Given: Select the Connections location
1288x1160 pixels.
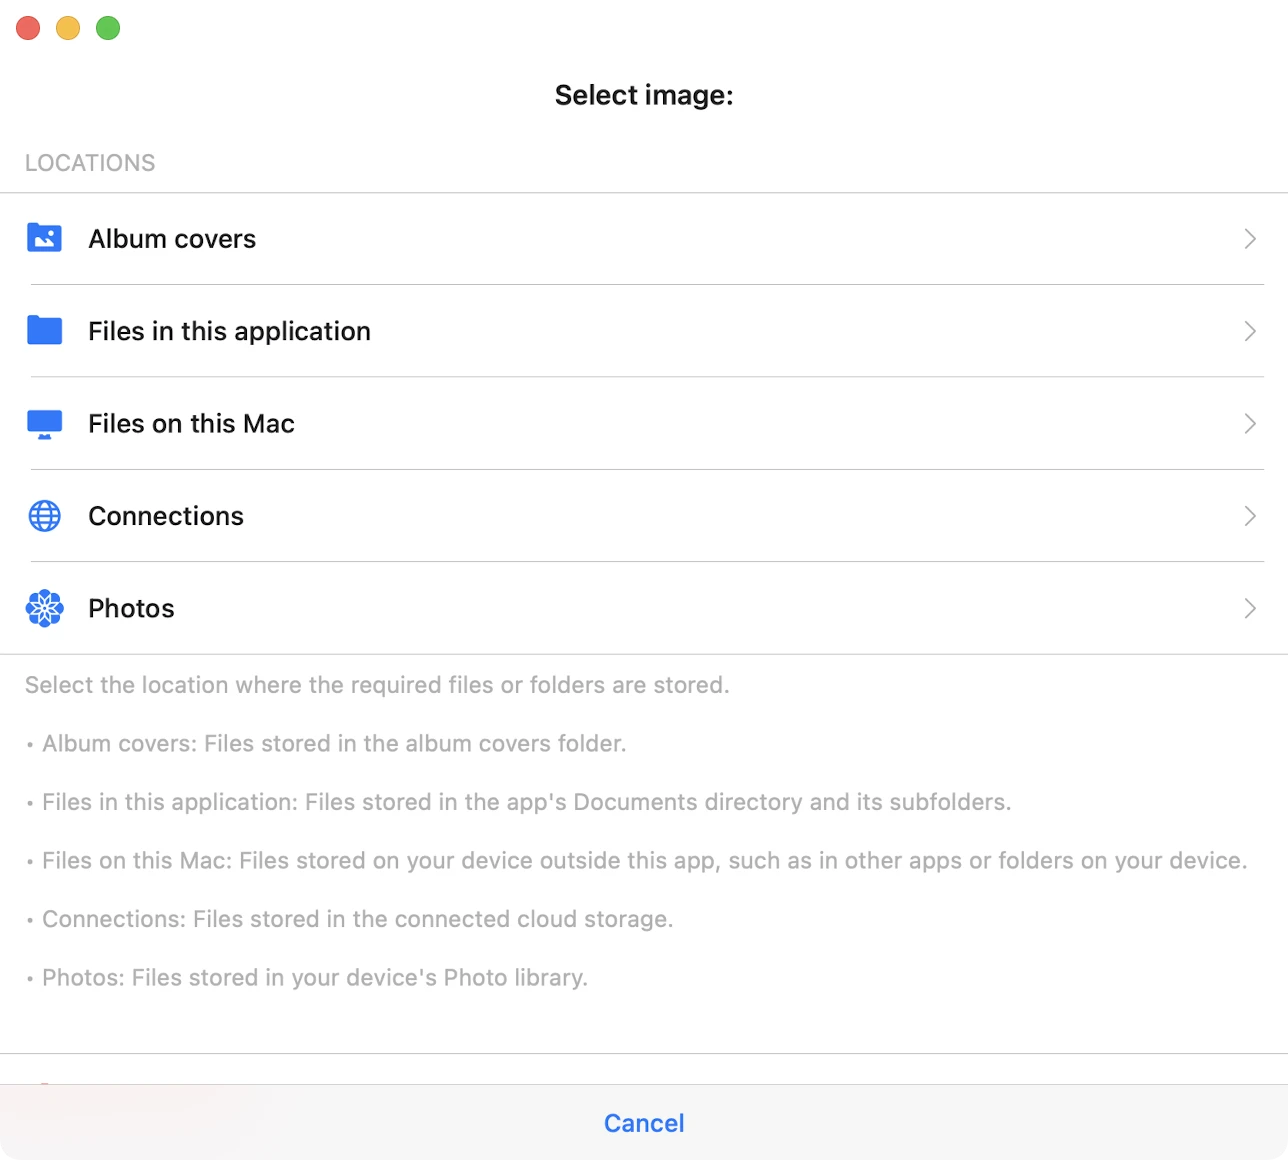Looking at the screenshot, I should coord(166,516).
